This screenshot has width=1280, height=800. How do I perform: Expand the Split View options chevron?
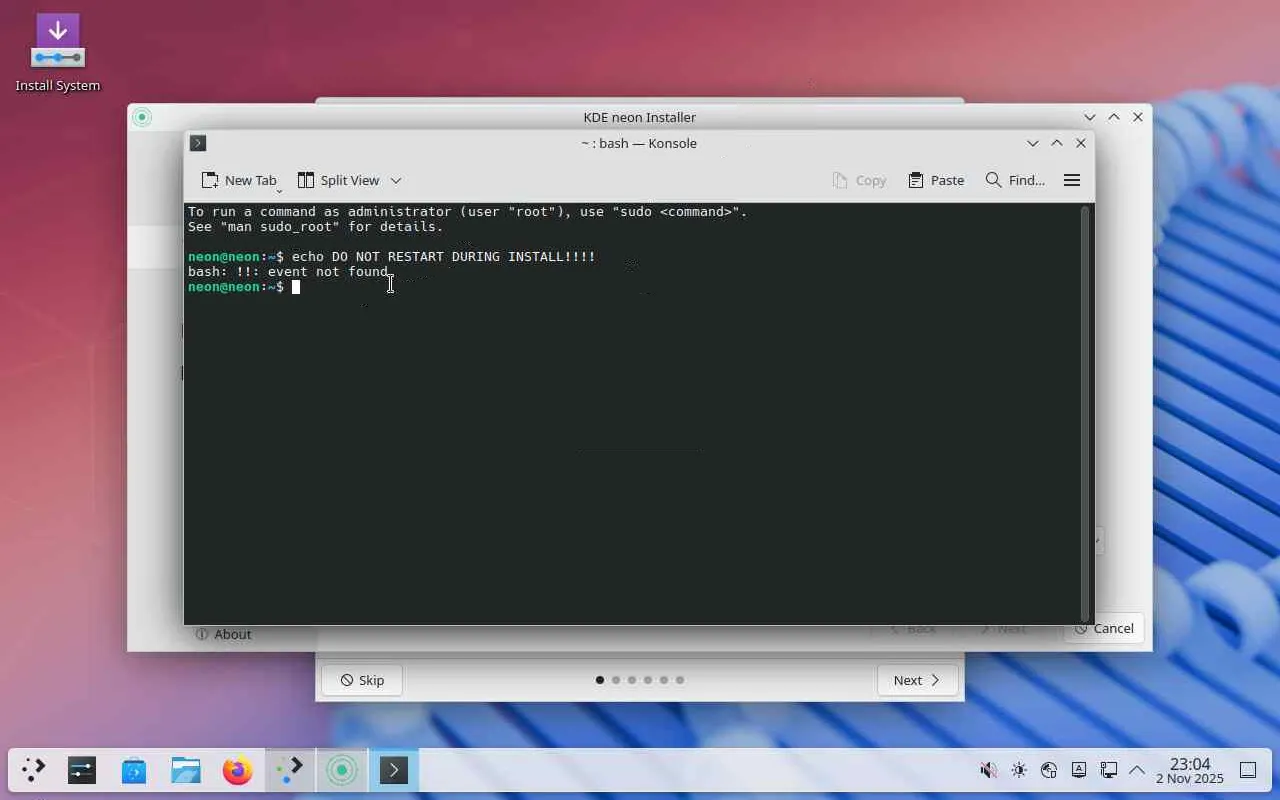(396, 180)
